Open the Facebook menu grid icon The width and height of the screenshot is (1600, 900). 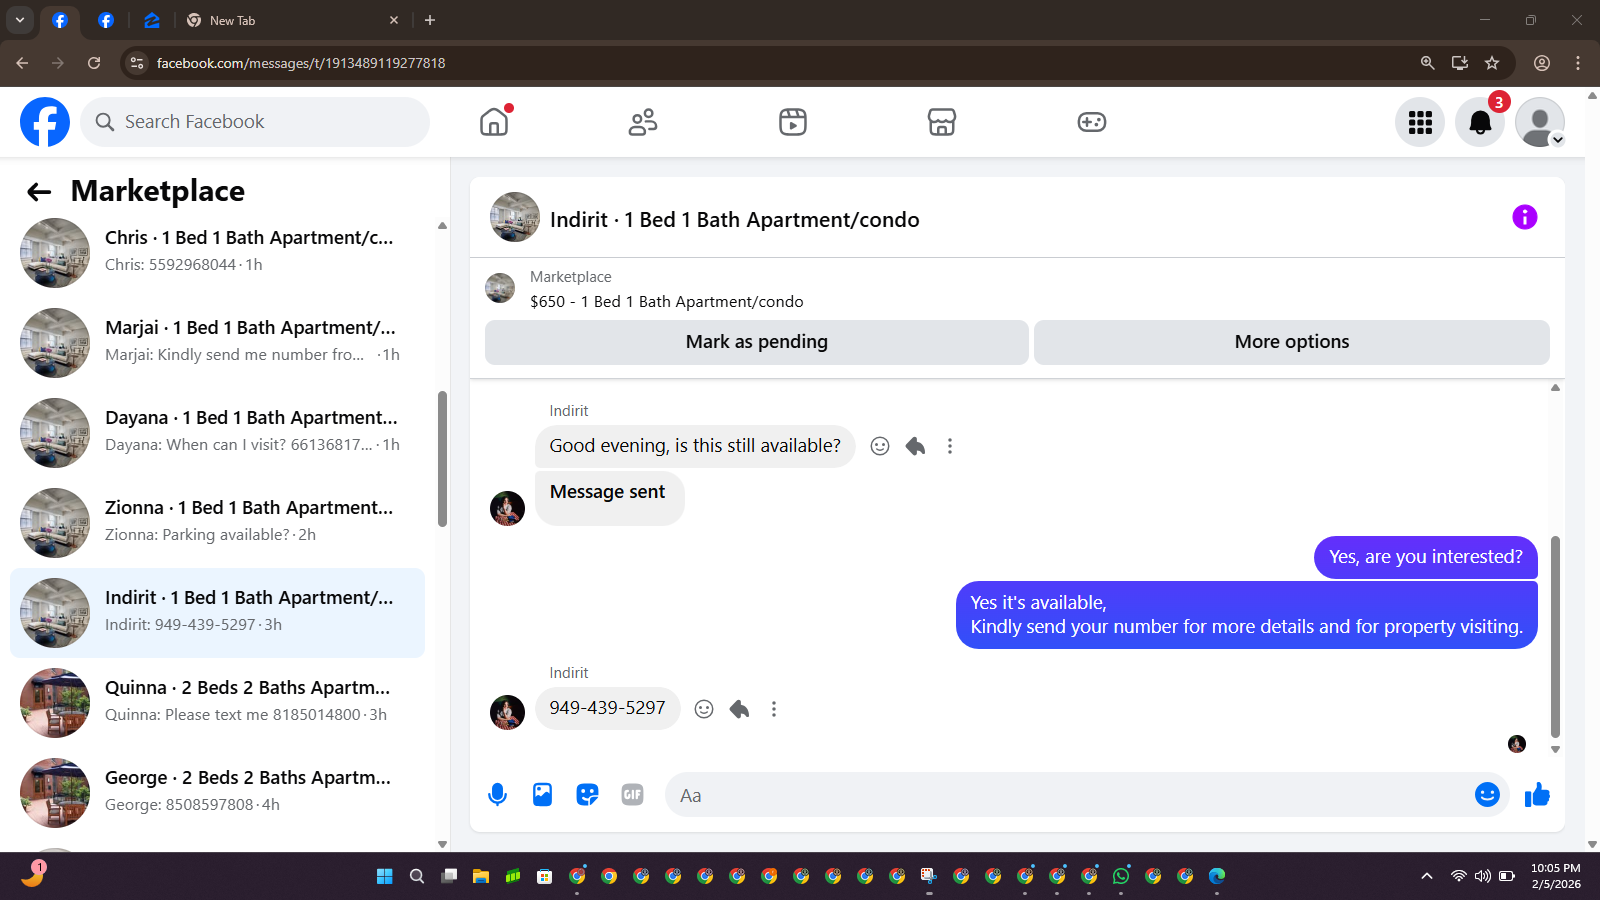[x=1420, y=122]
